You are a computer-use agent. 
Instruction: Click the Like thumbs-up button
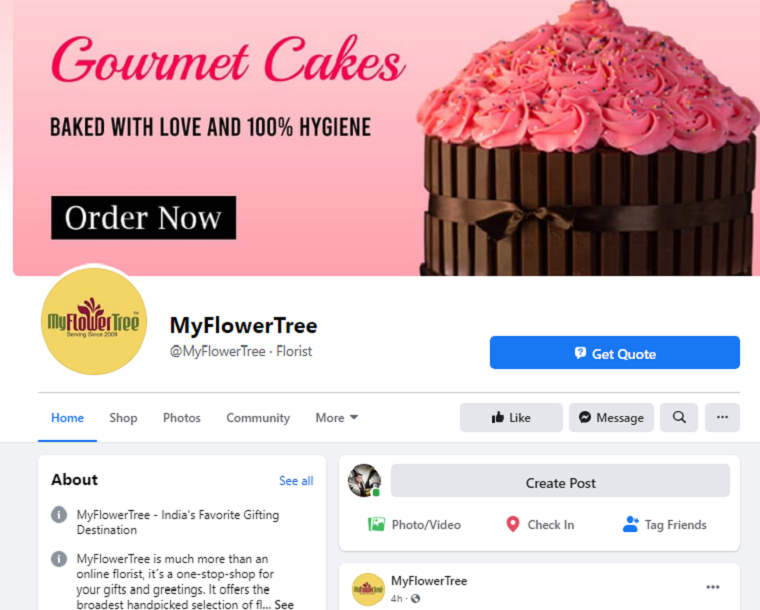(511, 417)
